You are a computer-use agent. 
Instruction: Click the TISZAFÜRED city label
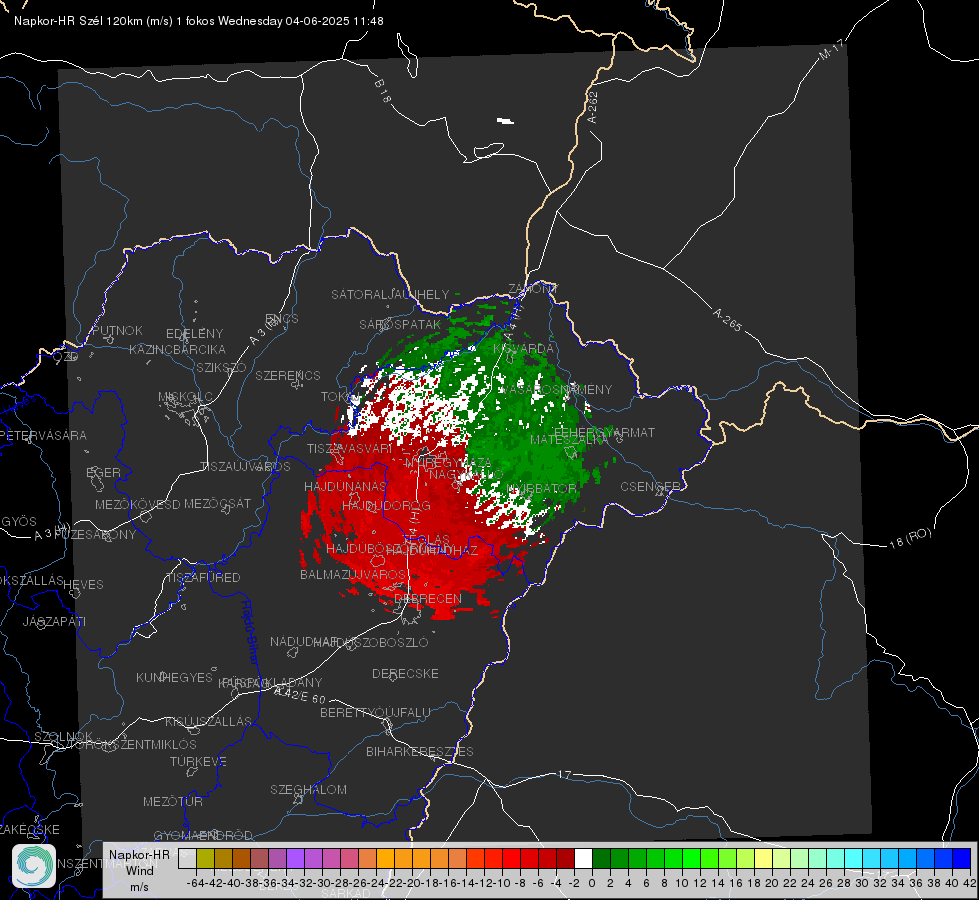(x=204, y=578)
